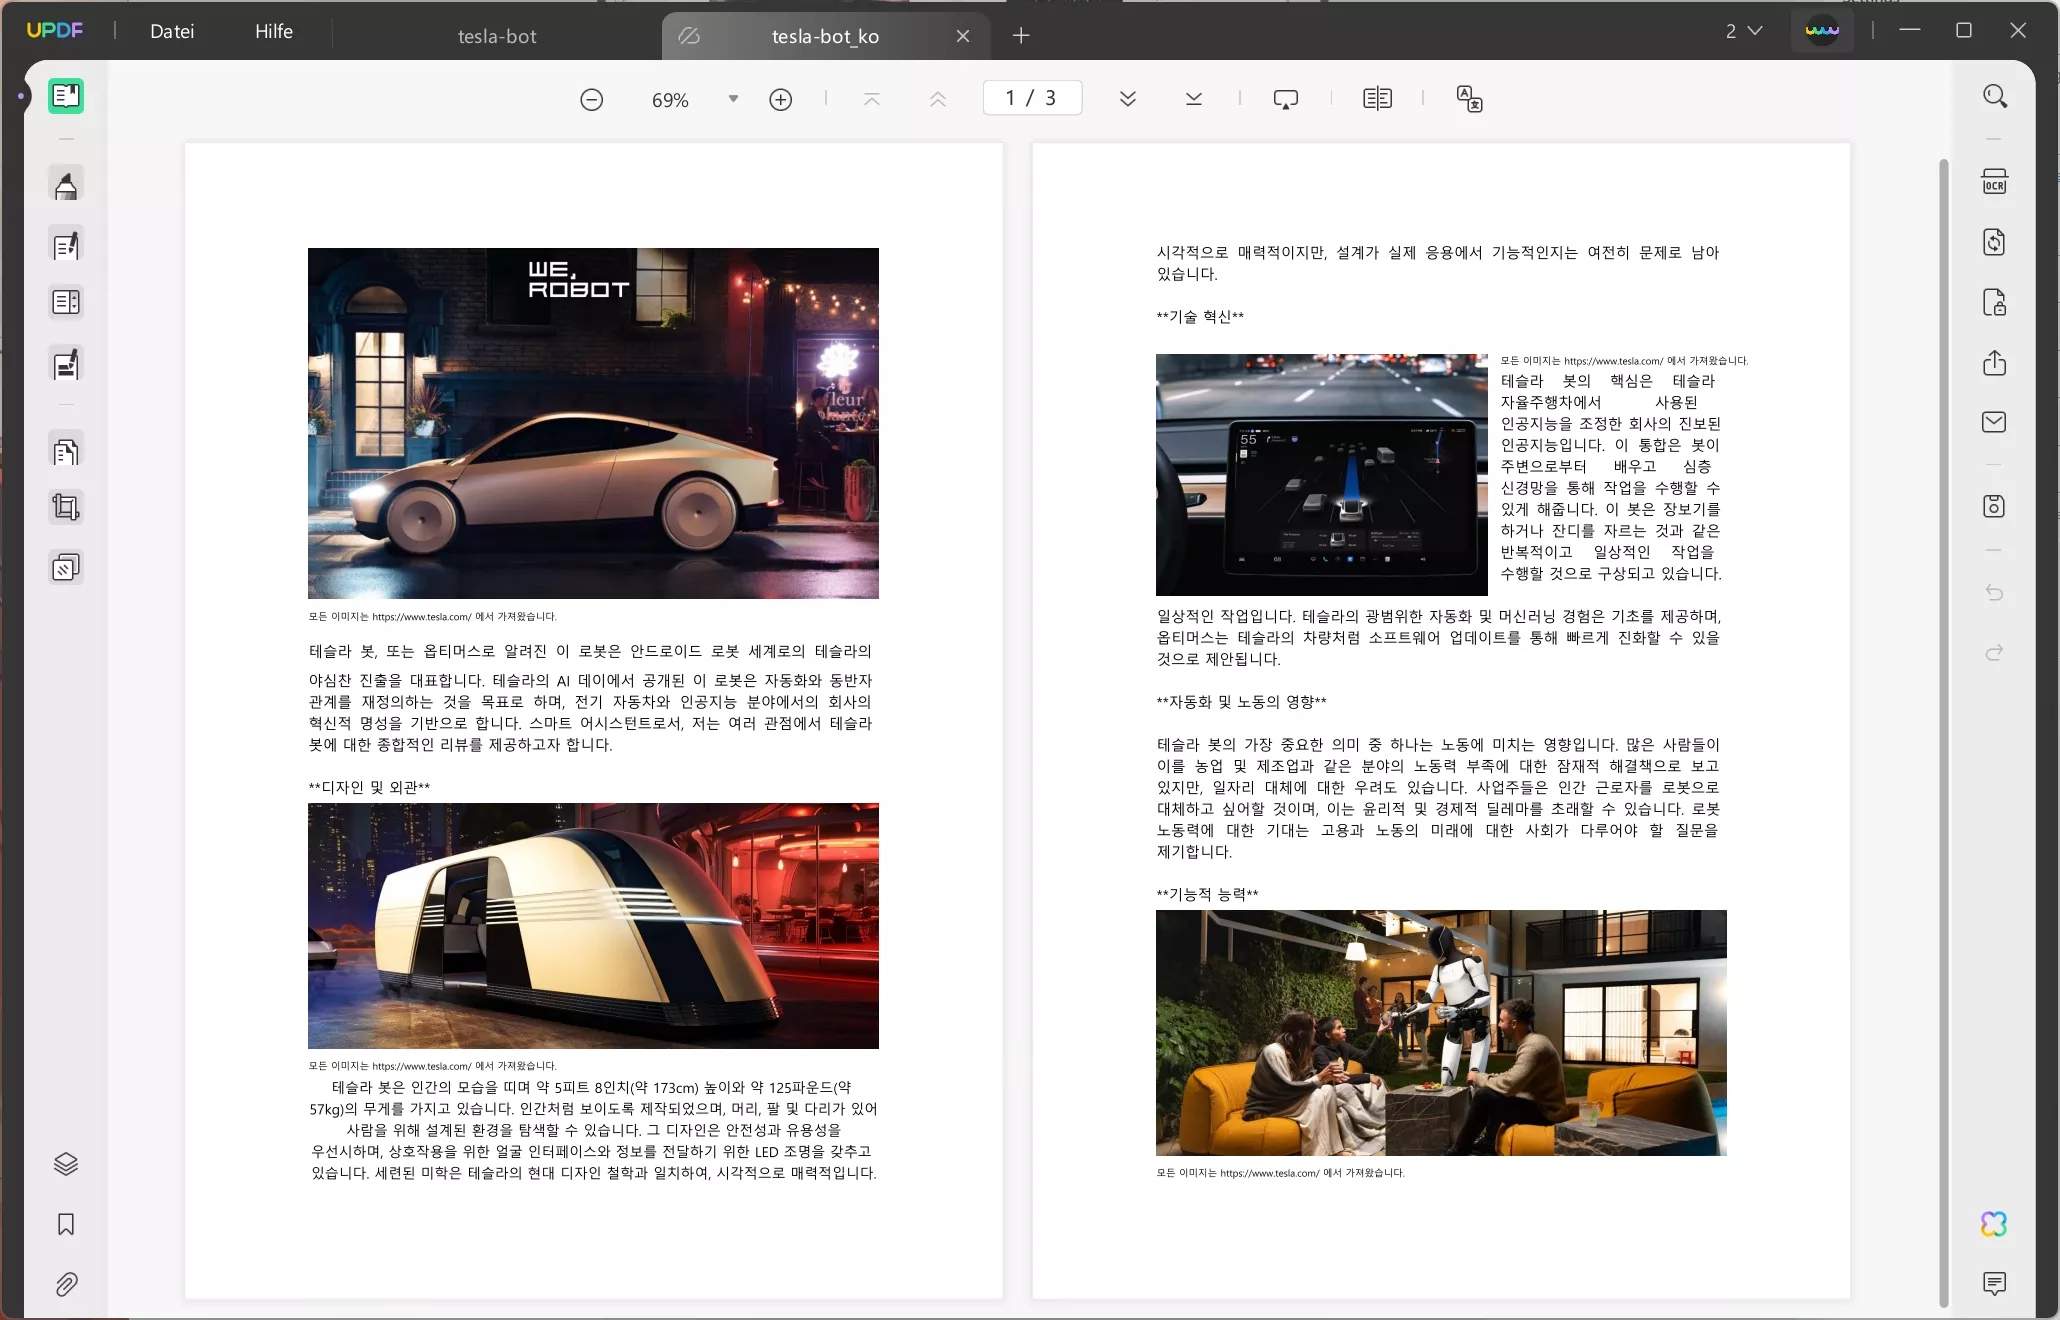The image size is (2060, 1320).
Task: Click the tesla.com link under first image
Action: pos(421,617)
